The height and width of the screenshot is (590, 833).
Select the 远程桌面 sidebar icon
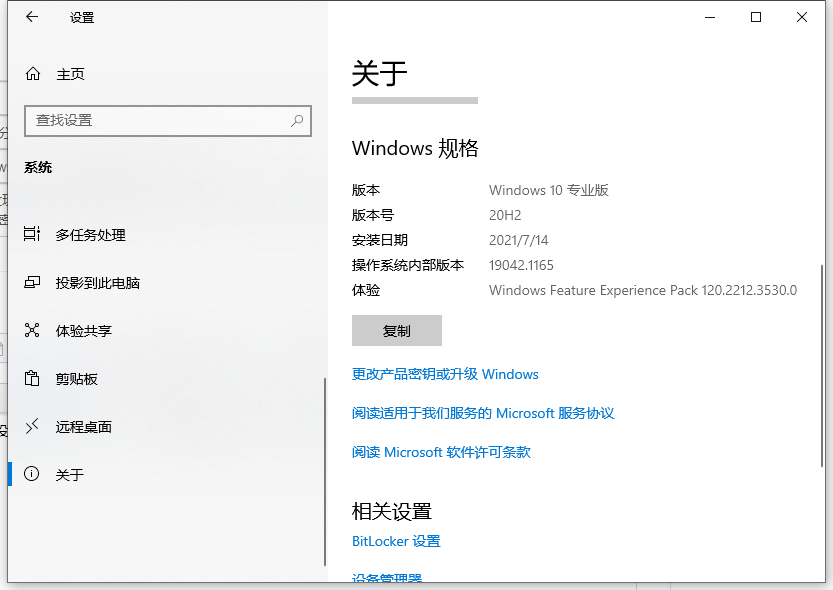(x=34, y=427)
